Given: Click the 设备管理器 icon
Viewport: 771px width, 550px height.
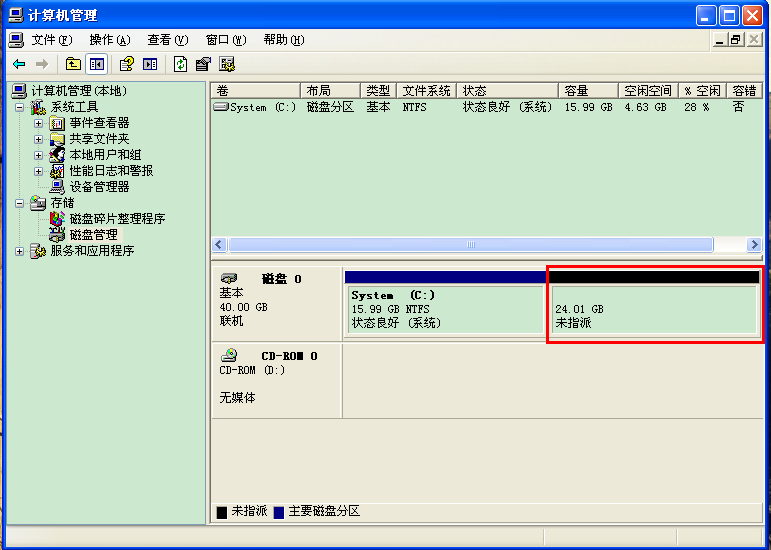Looking at the screenshot, I should pyautogui.click(x=57, y=187).
